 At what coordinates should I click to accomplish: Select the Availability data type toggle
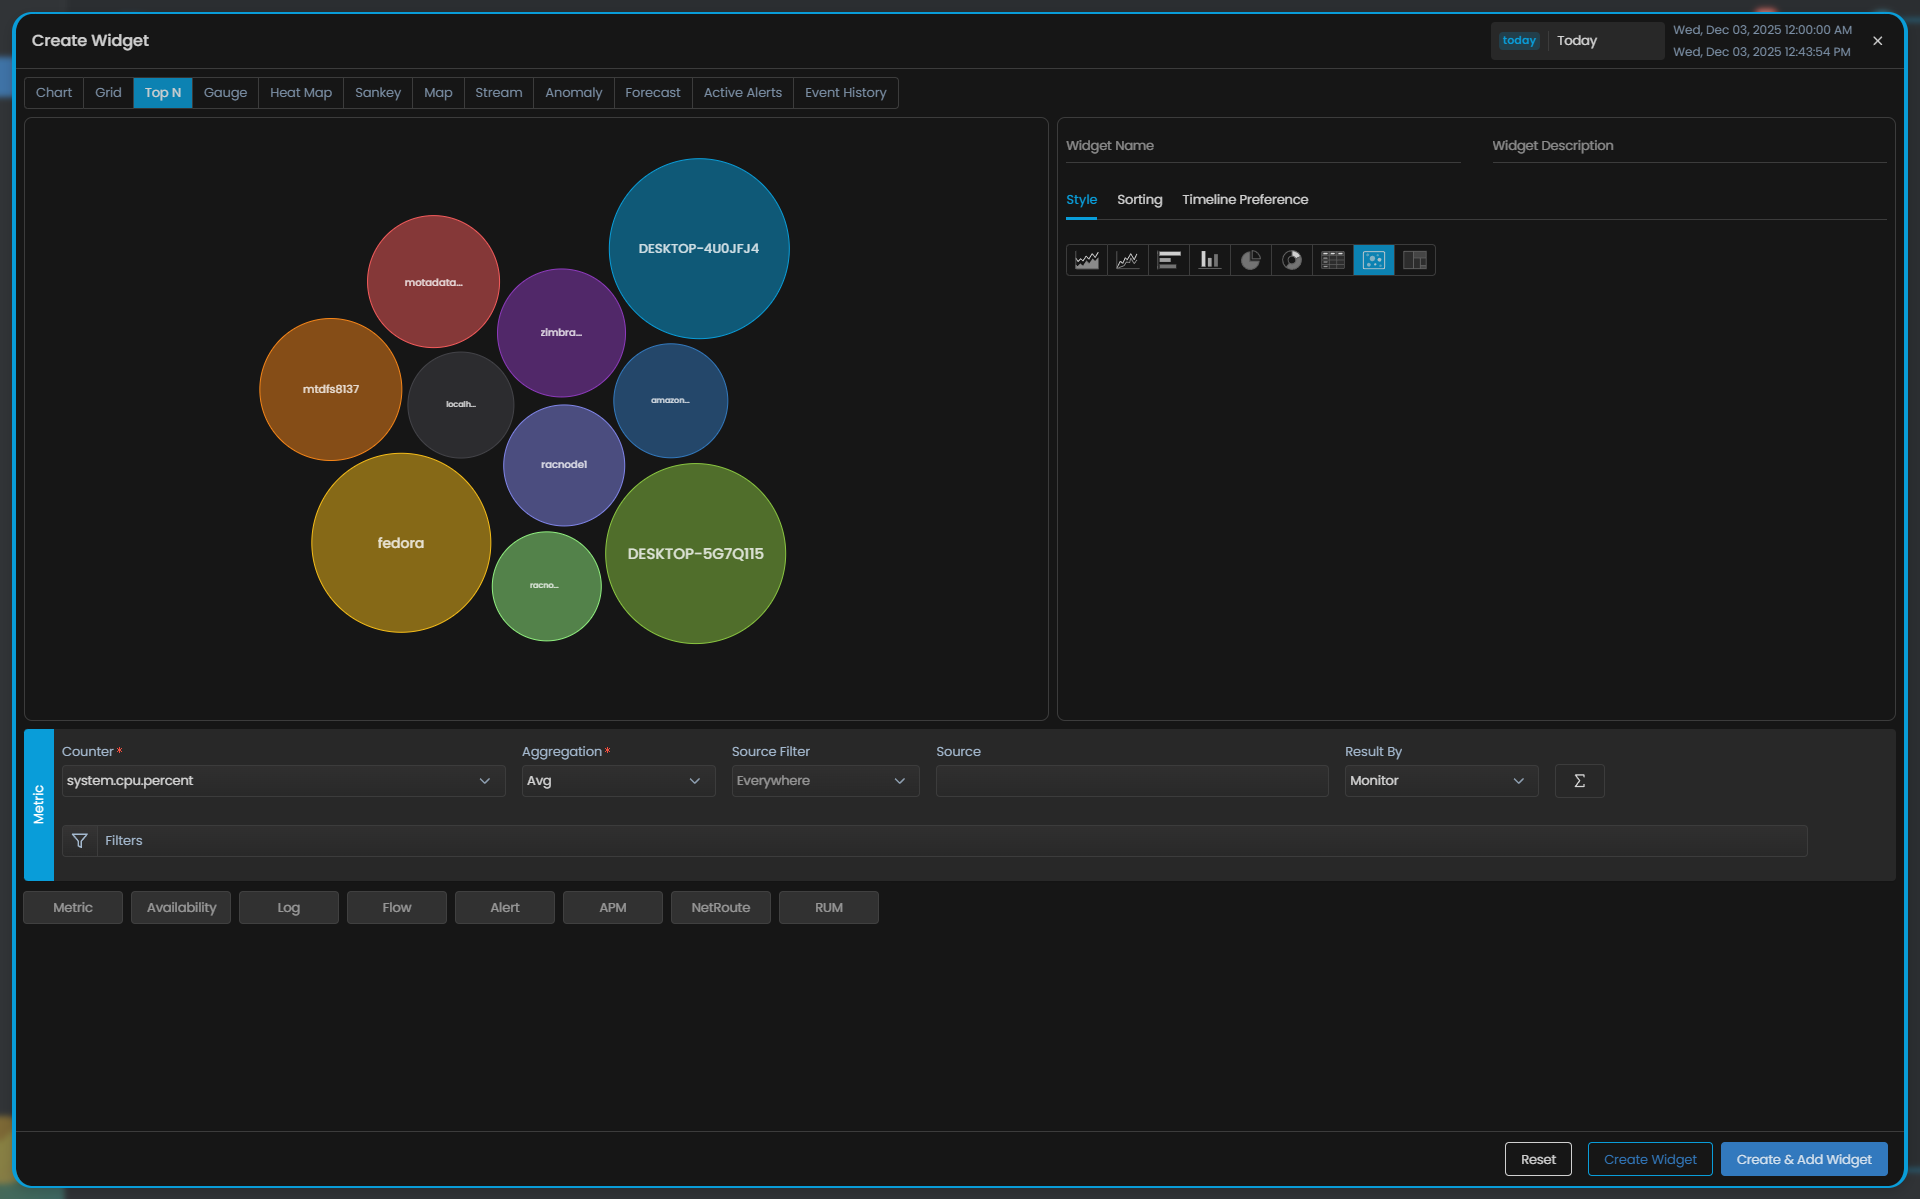[181, 908]
